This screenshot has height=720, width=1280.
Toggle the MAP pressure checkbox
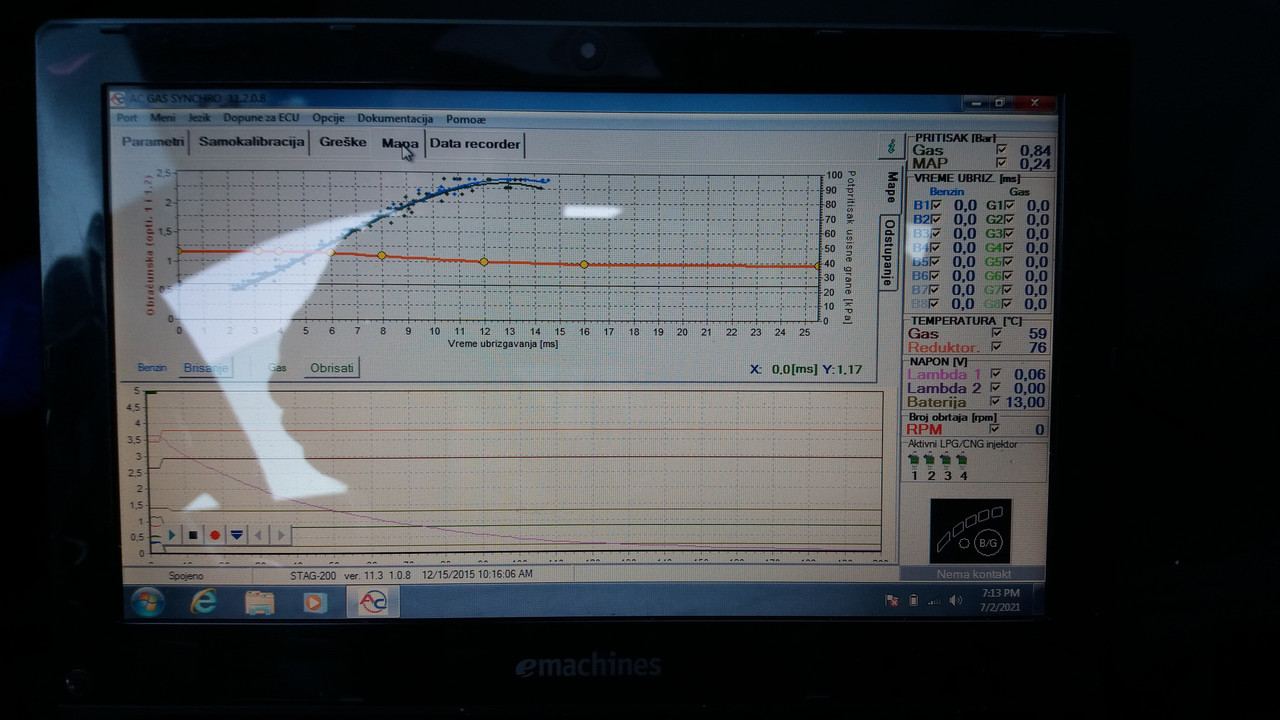click(1002, 163)
